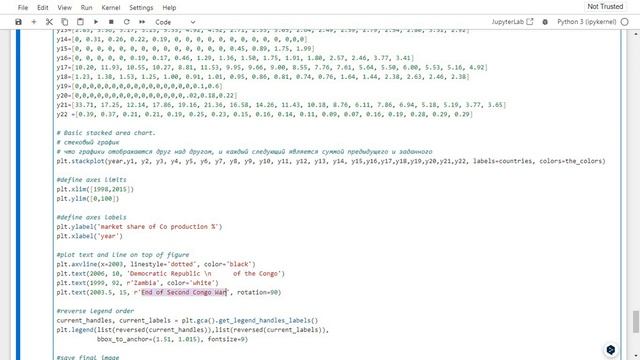Cut the selected cell with the scissors icon
The height and width of the screenshot is (360, 640).
click(x=49, y=22)
